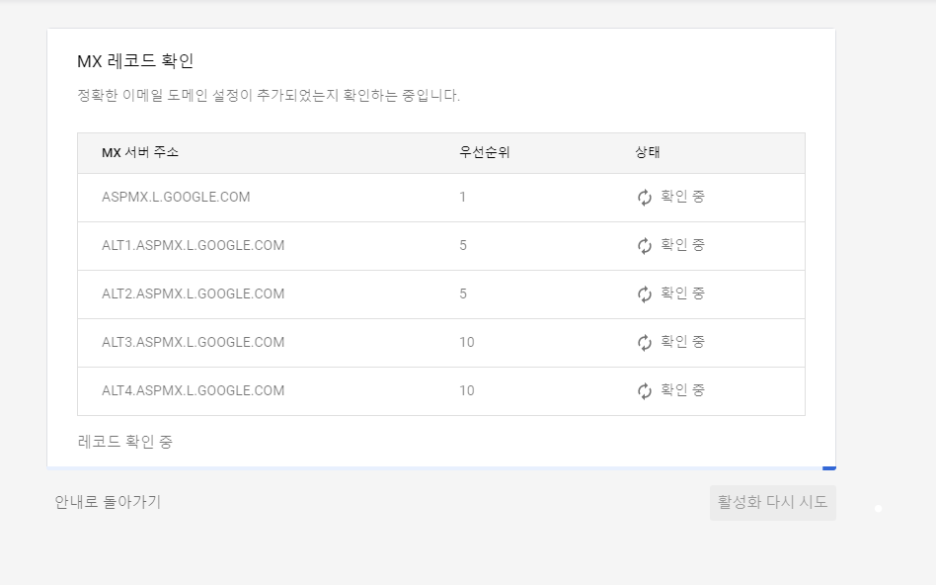
Task: Click the 상태 column header
Action: coord(647,152)
